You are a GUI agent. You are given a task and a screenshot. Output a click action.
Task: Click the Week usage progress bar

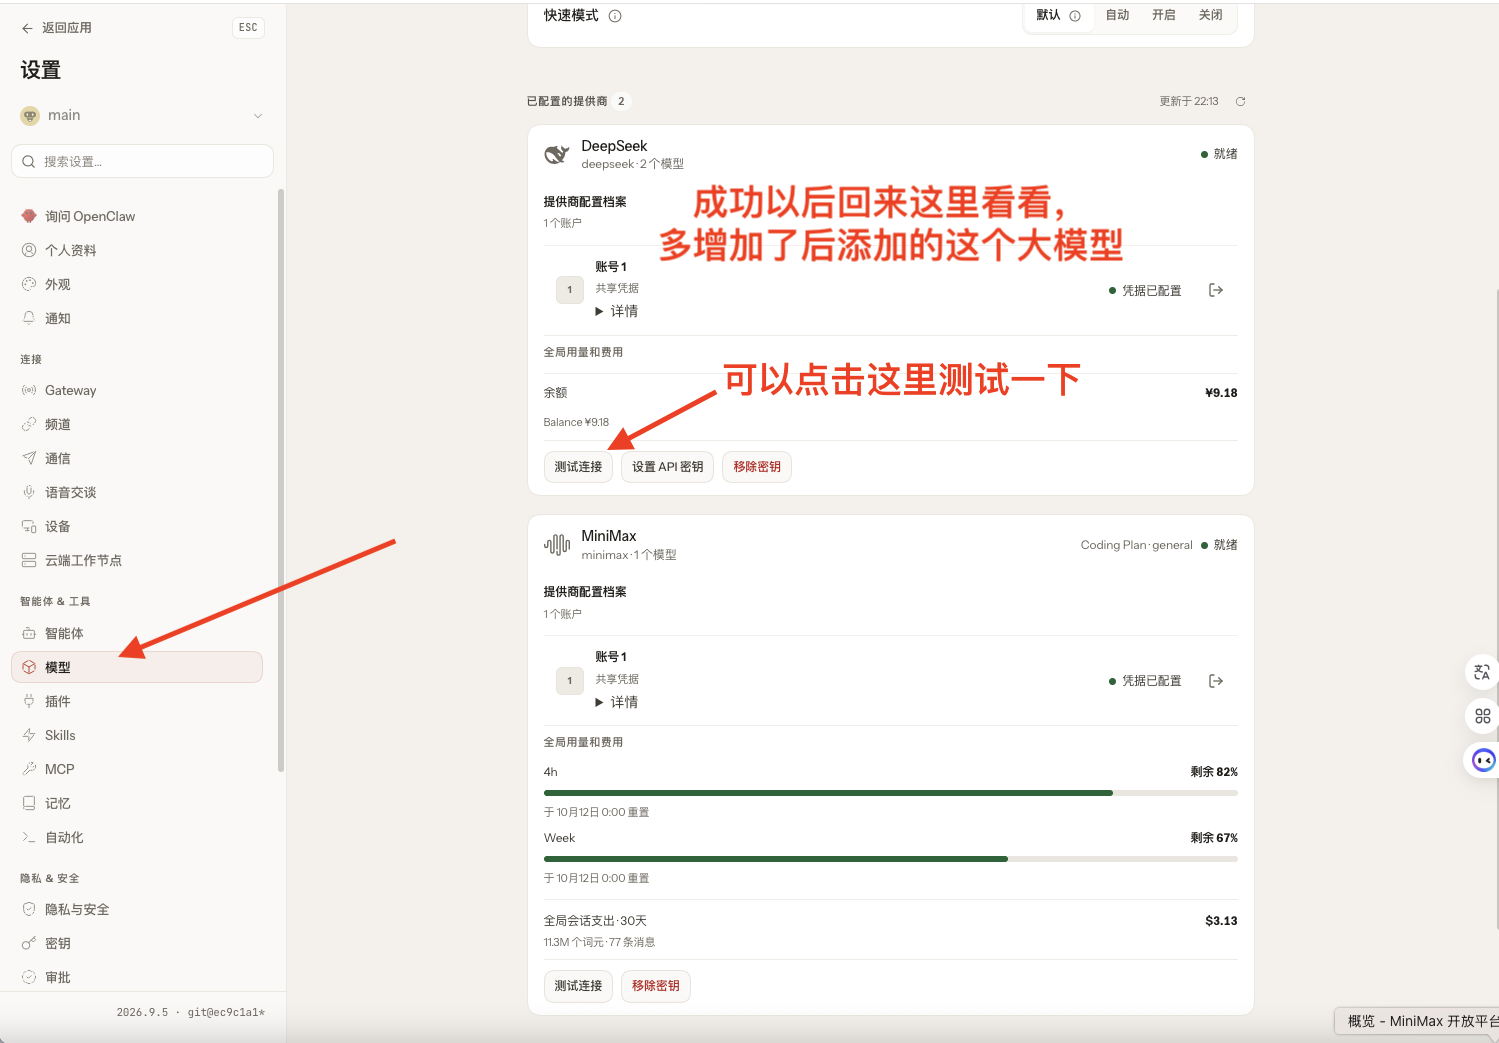tap(890, 859)
